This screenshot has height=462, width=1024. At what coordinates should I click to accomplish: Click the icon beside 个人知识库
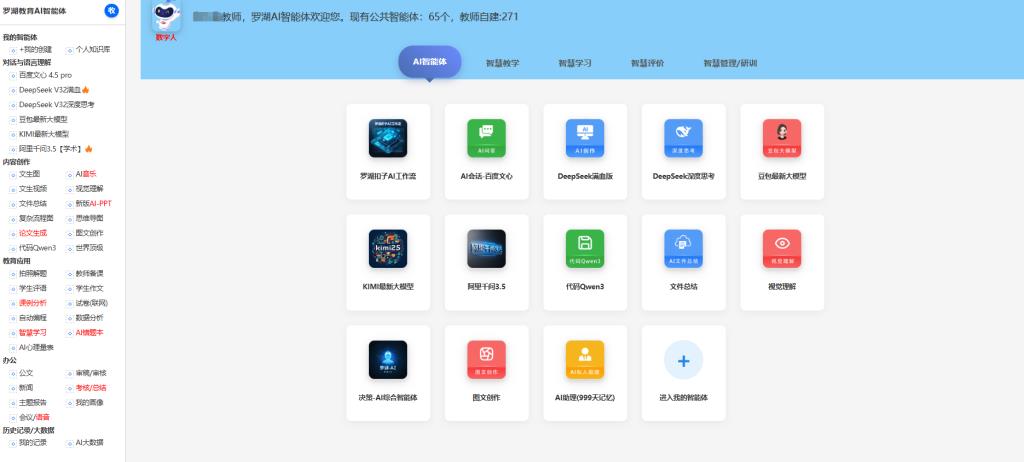coord(69,50)
